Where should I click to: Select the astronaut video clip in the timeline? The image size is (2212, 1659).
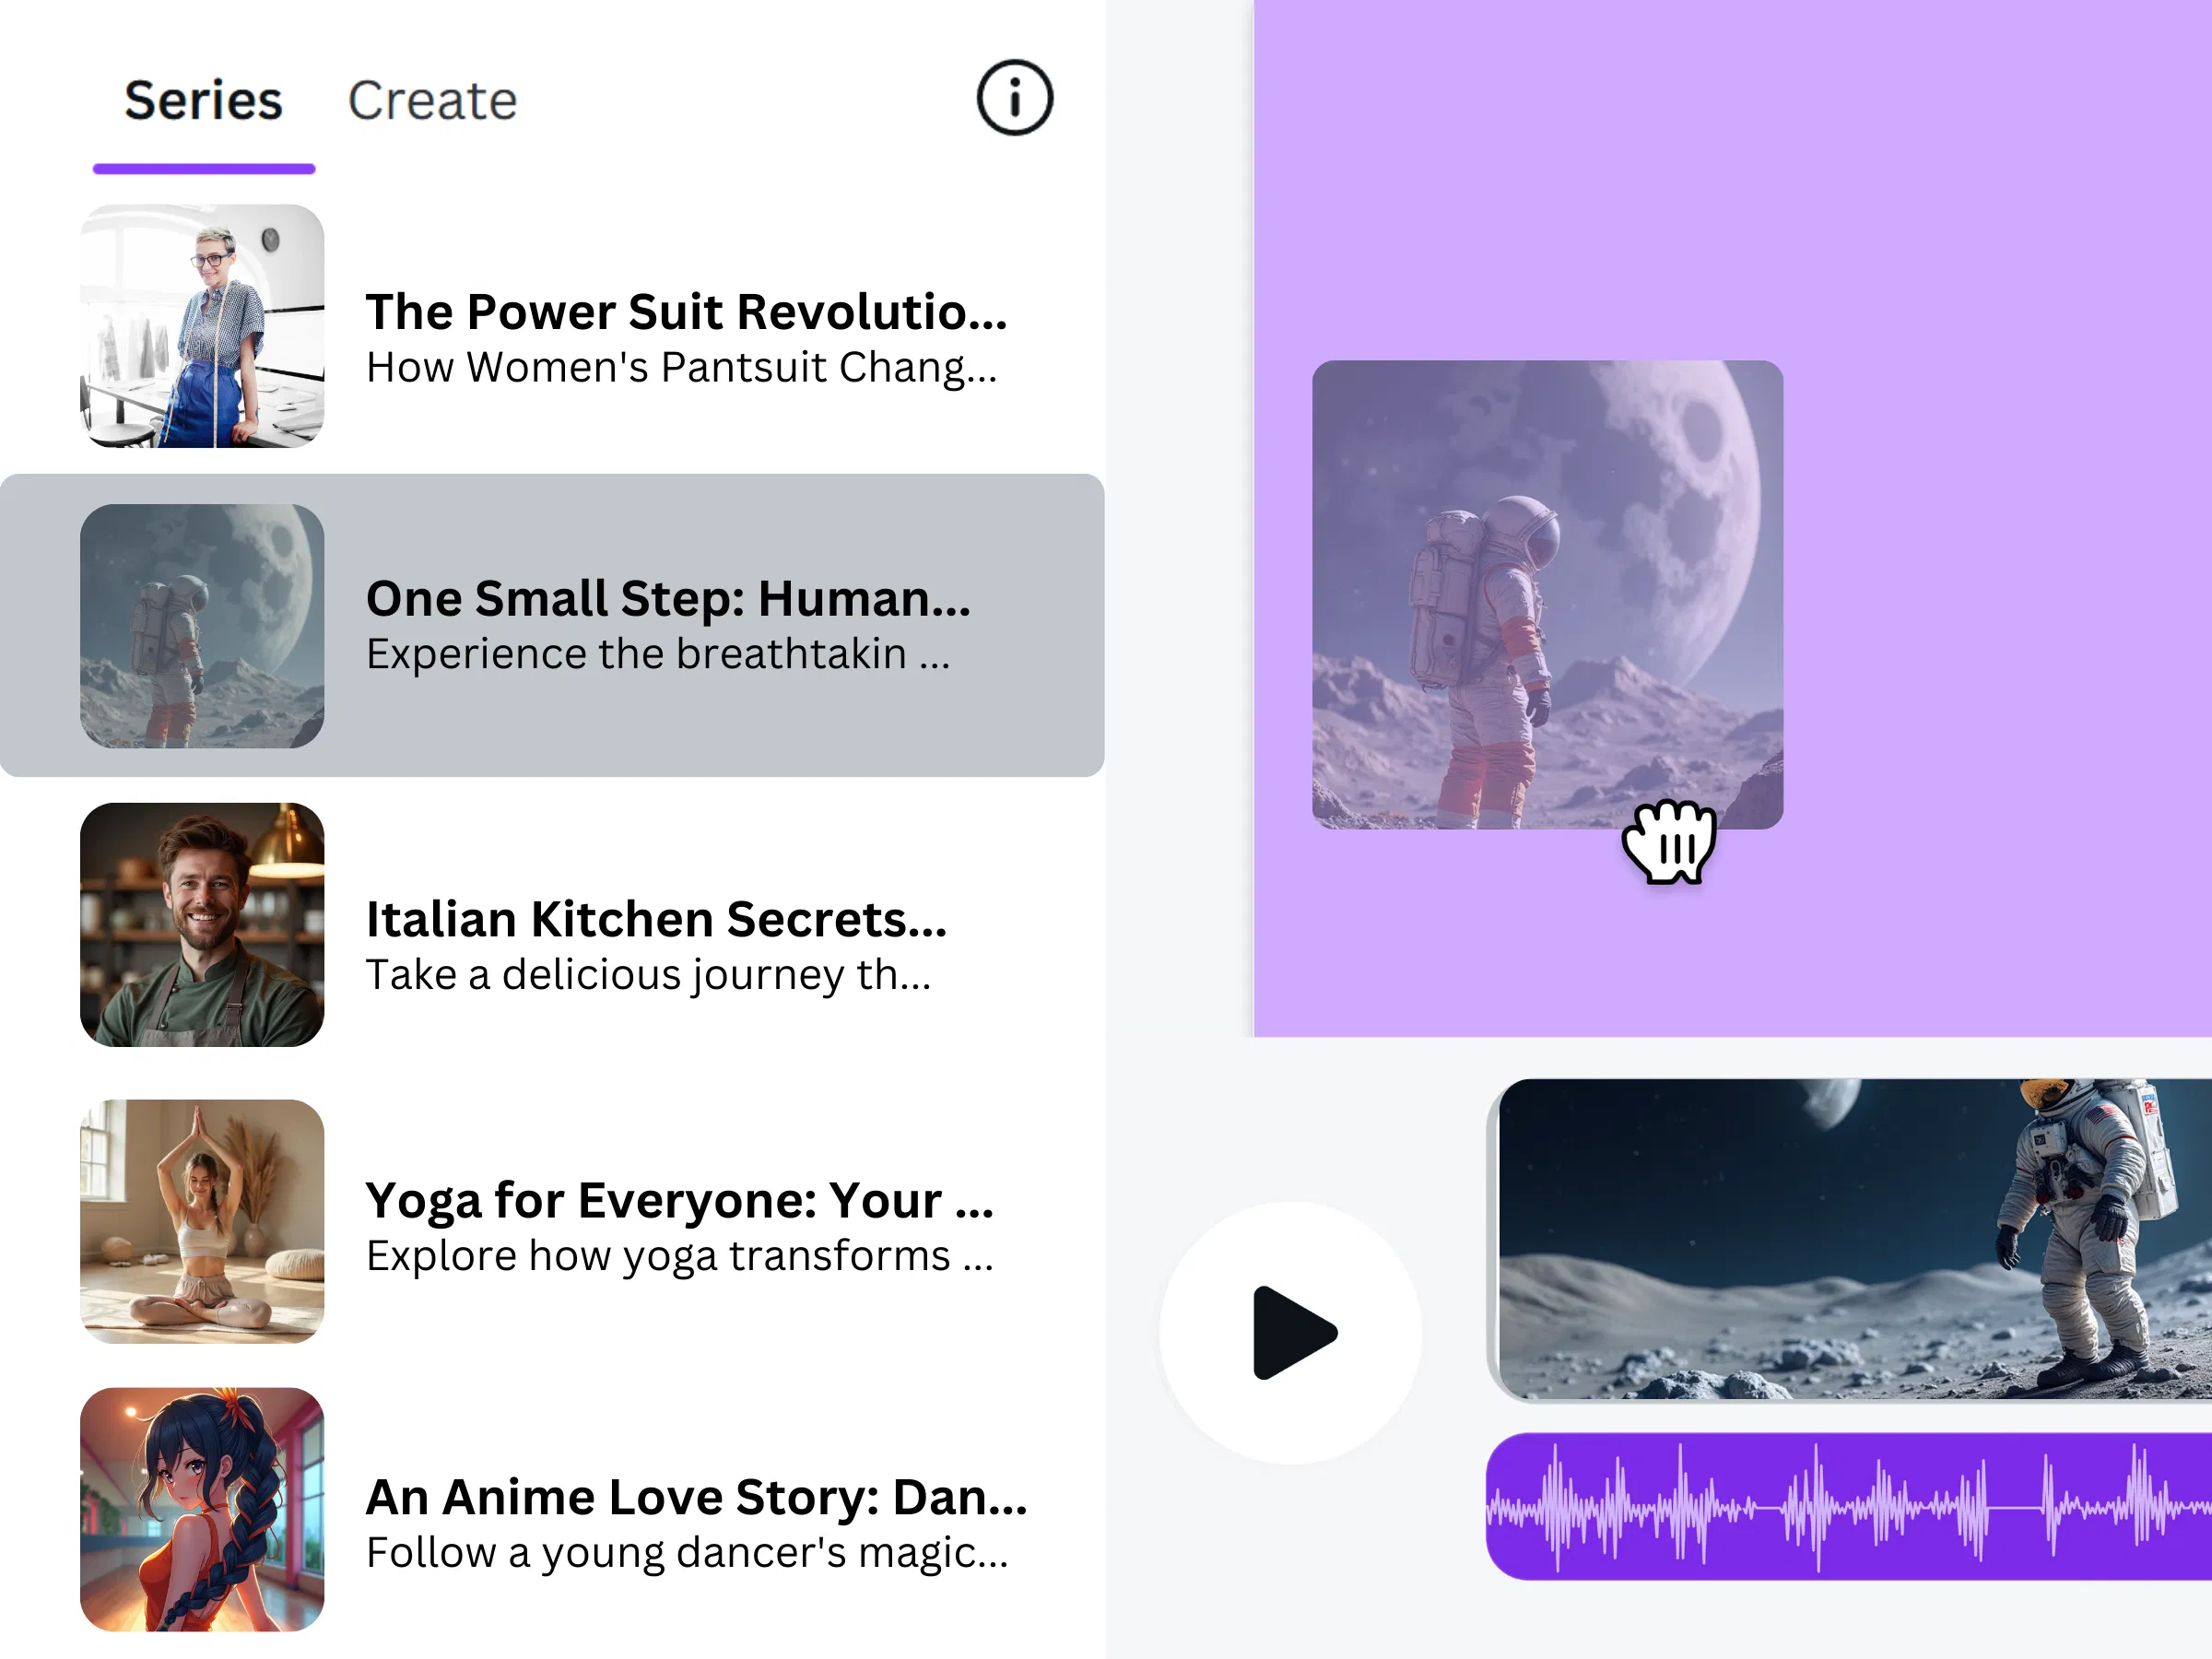click(1850, 1239)
